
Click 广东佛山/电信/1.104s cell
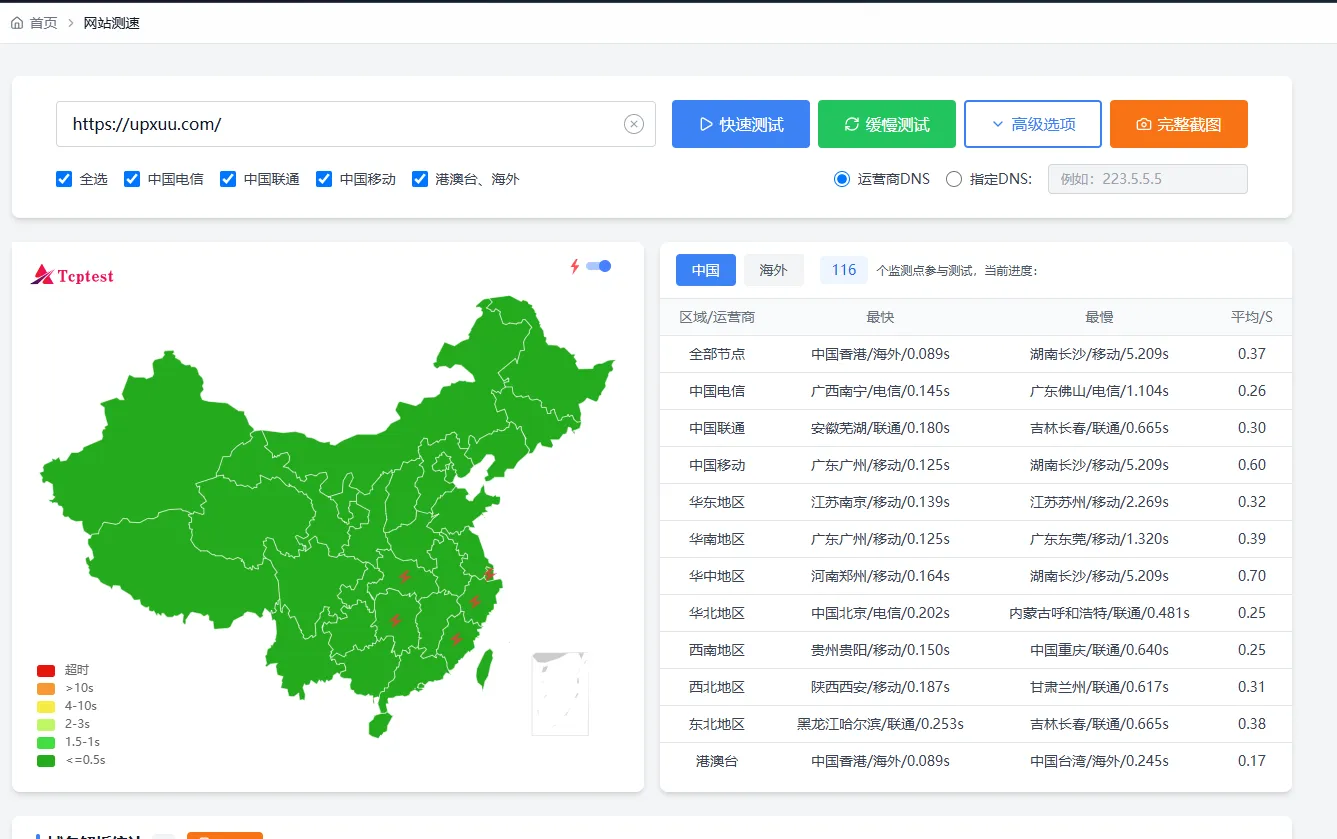pyautogui.click(x=1099, y=391)
